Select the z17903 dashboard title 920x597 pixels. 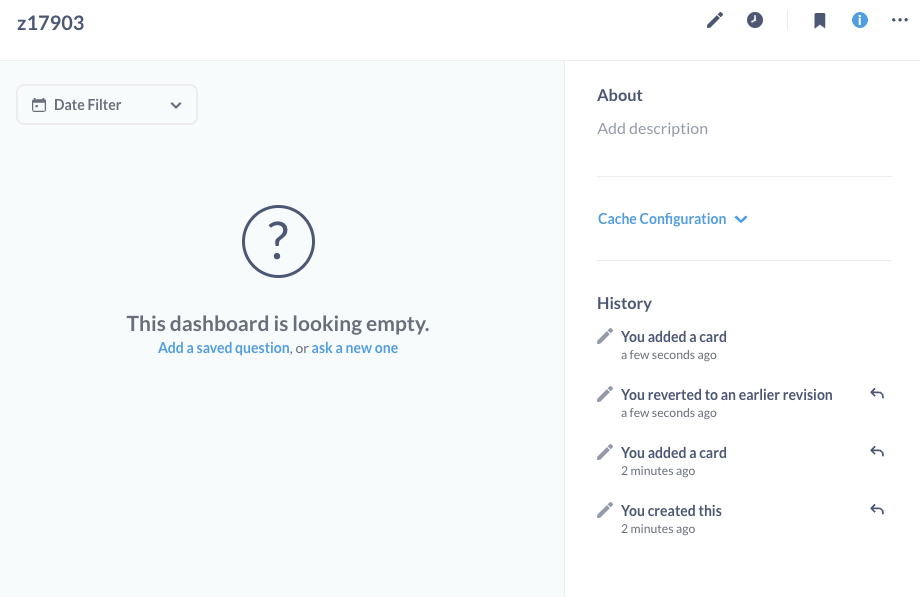point(50,21)
